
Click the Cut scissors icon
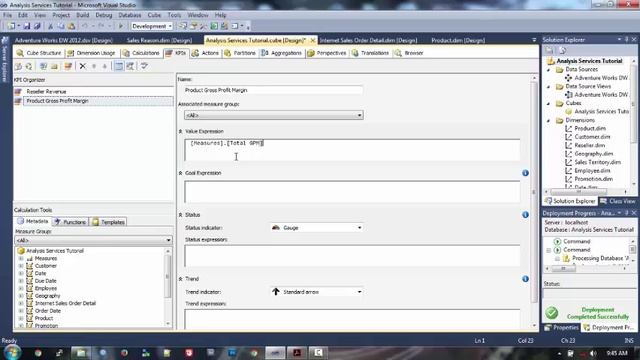[51, 26]
